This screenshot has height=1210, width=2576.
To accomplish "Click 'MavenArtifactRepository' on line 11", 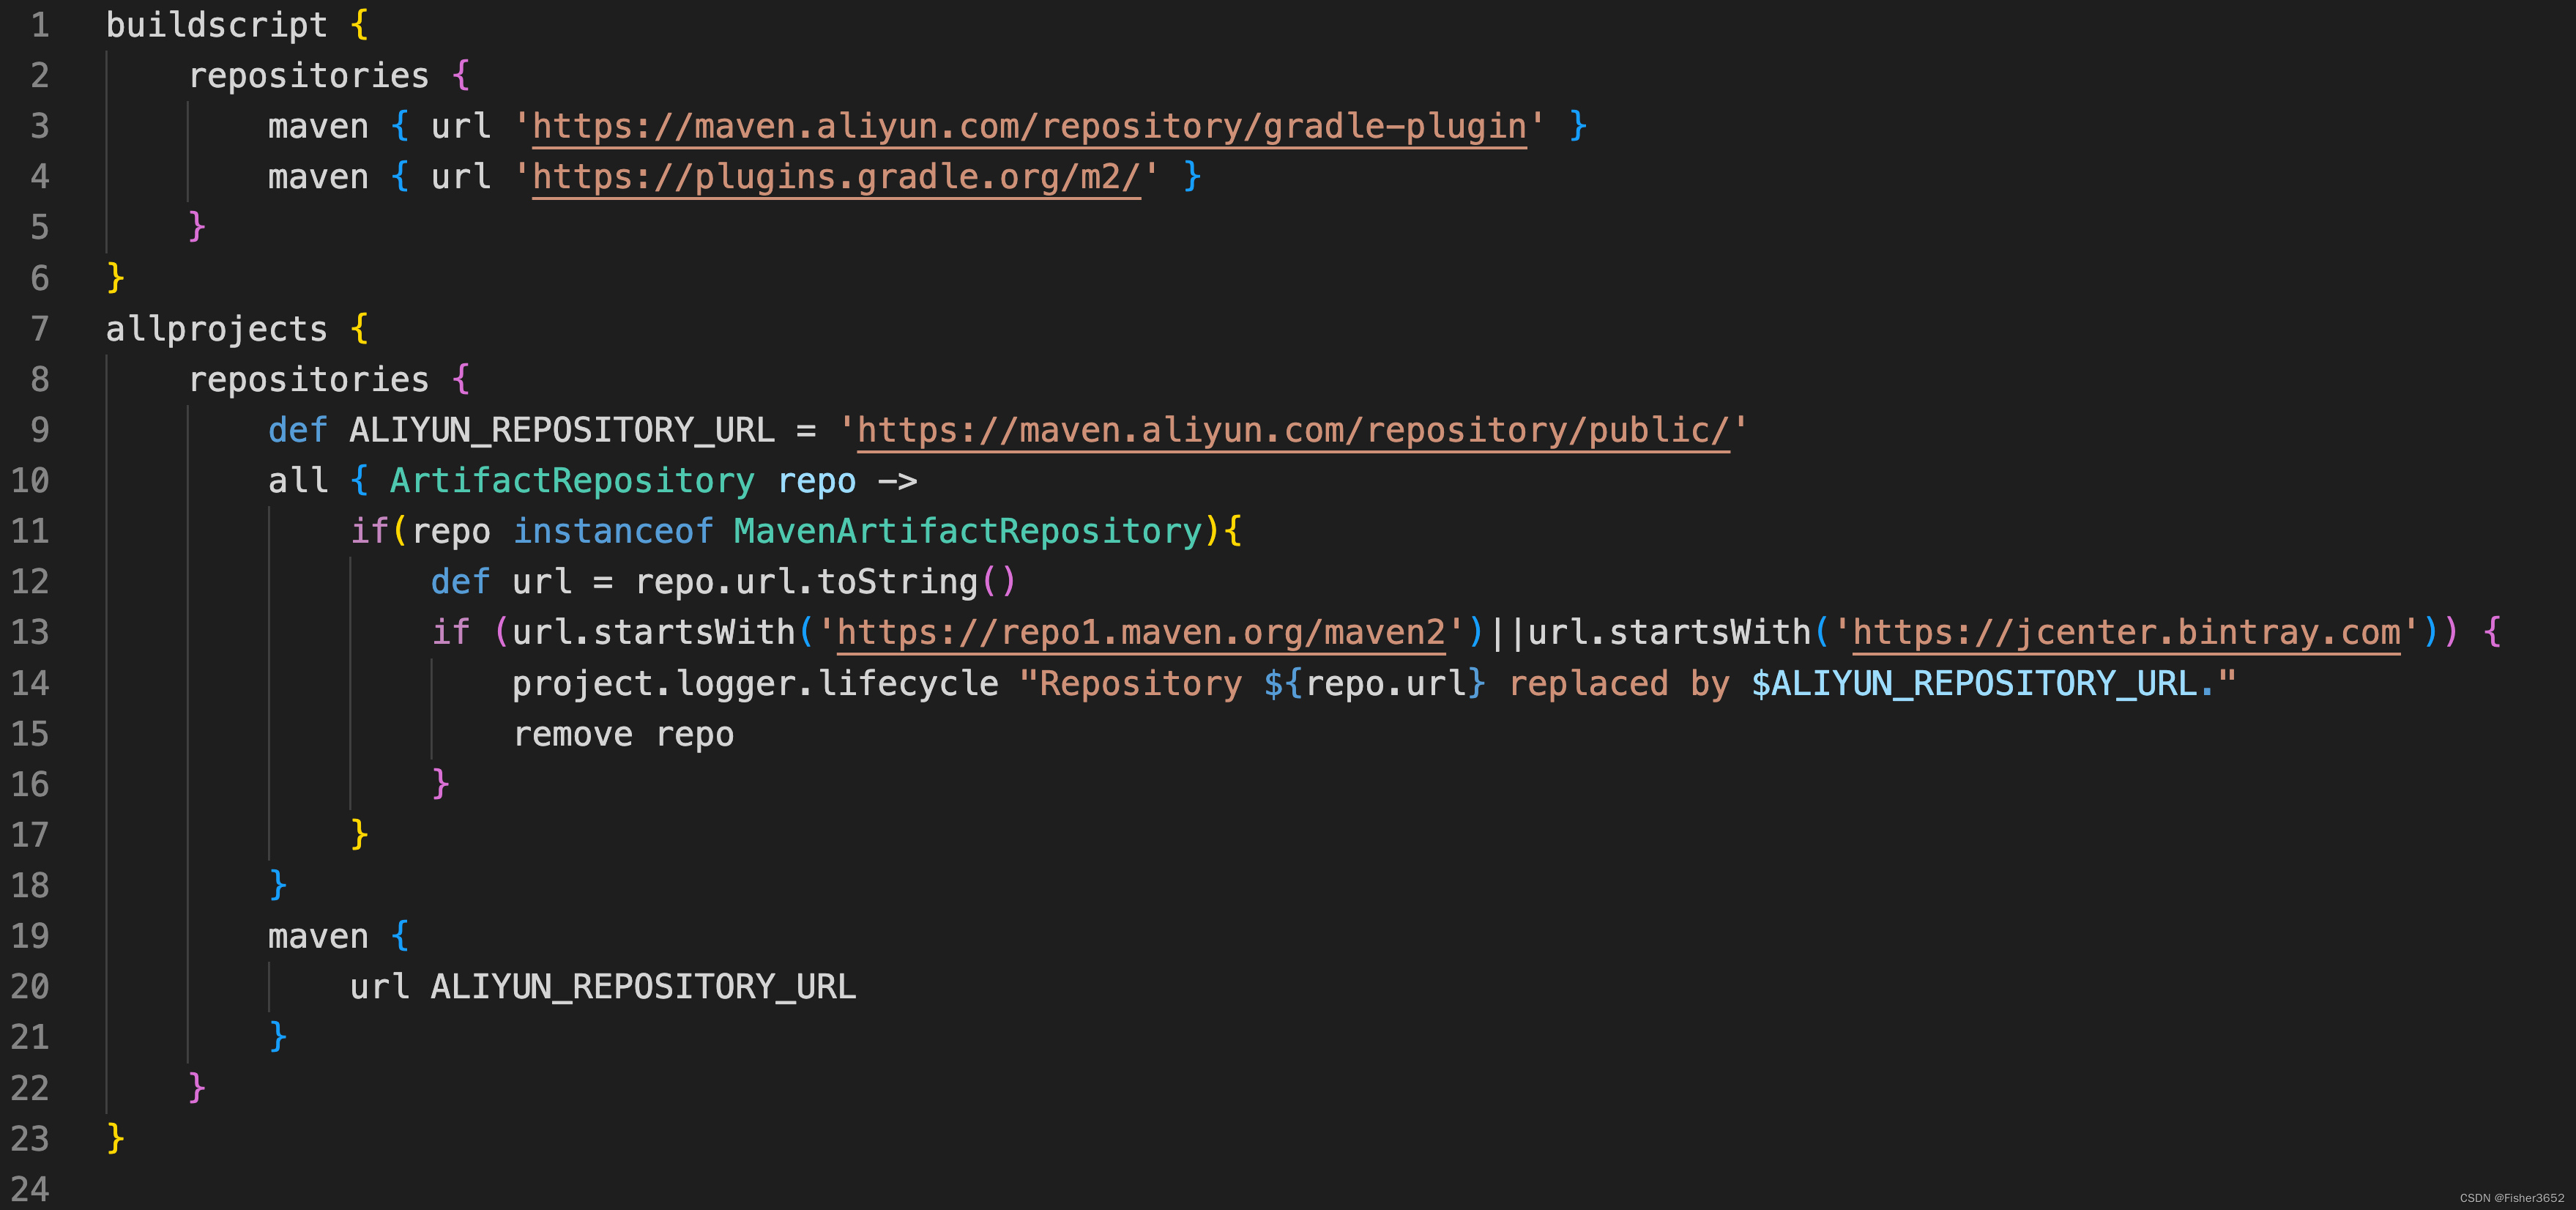I will (968, 531).
